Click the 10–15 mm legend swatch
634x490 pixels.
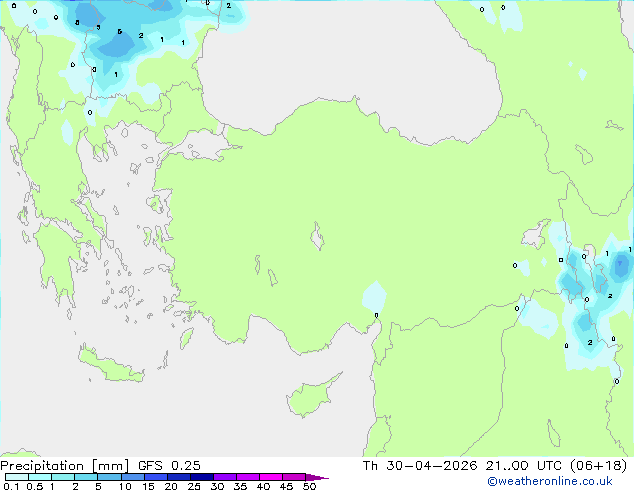(x=133, y=477)
